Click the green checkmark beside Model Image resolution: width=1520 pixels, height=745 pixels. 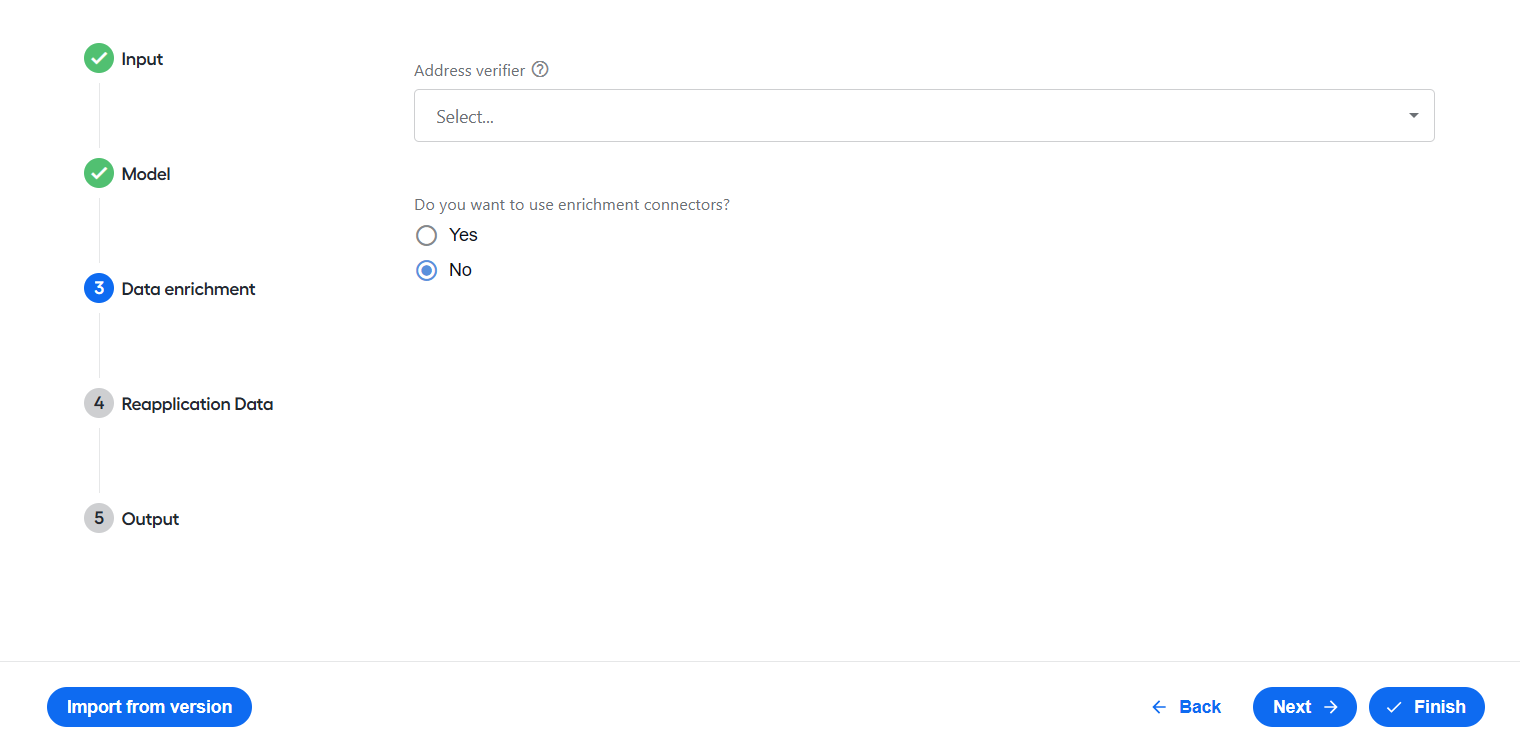pos(99,174)
